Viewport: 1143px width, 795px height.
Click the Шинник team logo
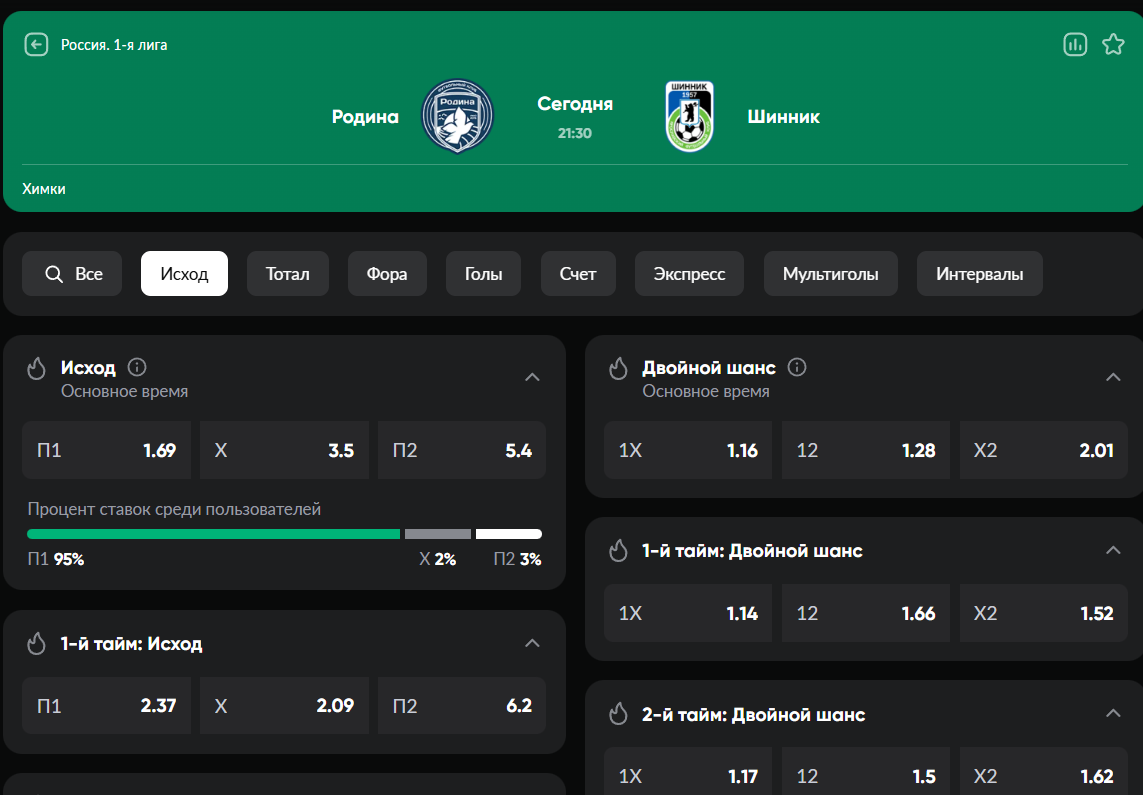(x=689, y=117)
